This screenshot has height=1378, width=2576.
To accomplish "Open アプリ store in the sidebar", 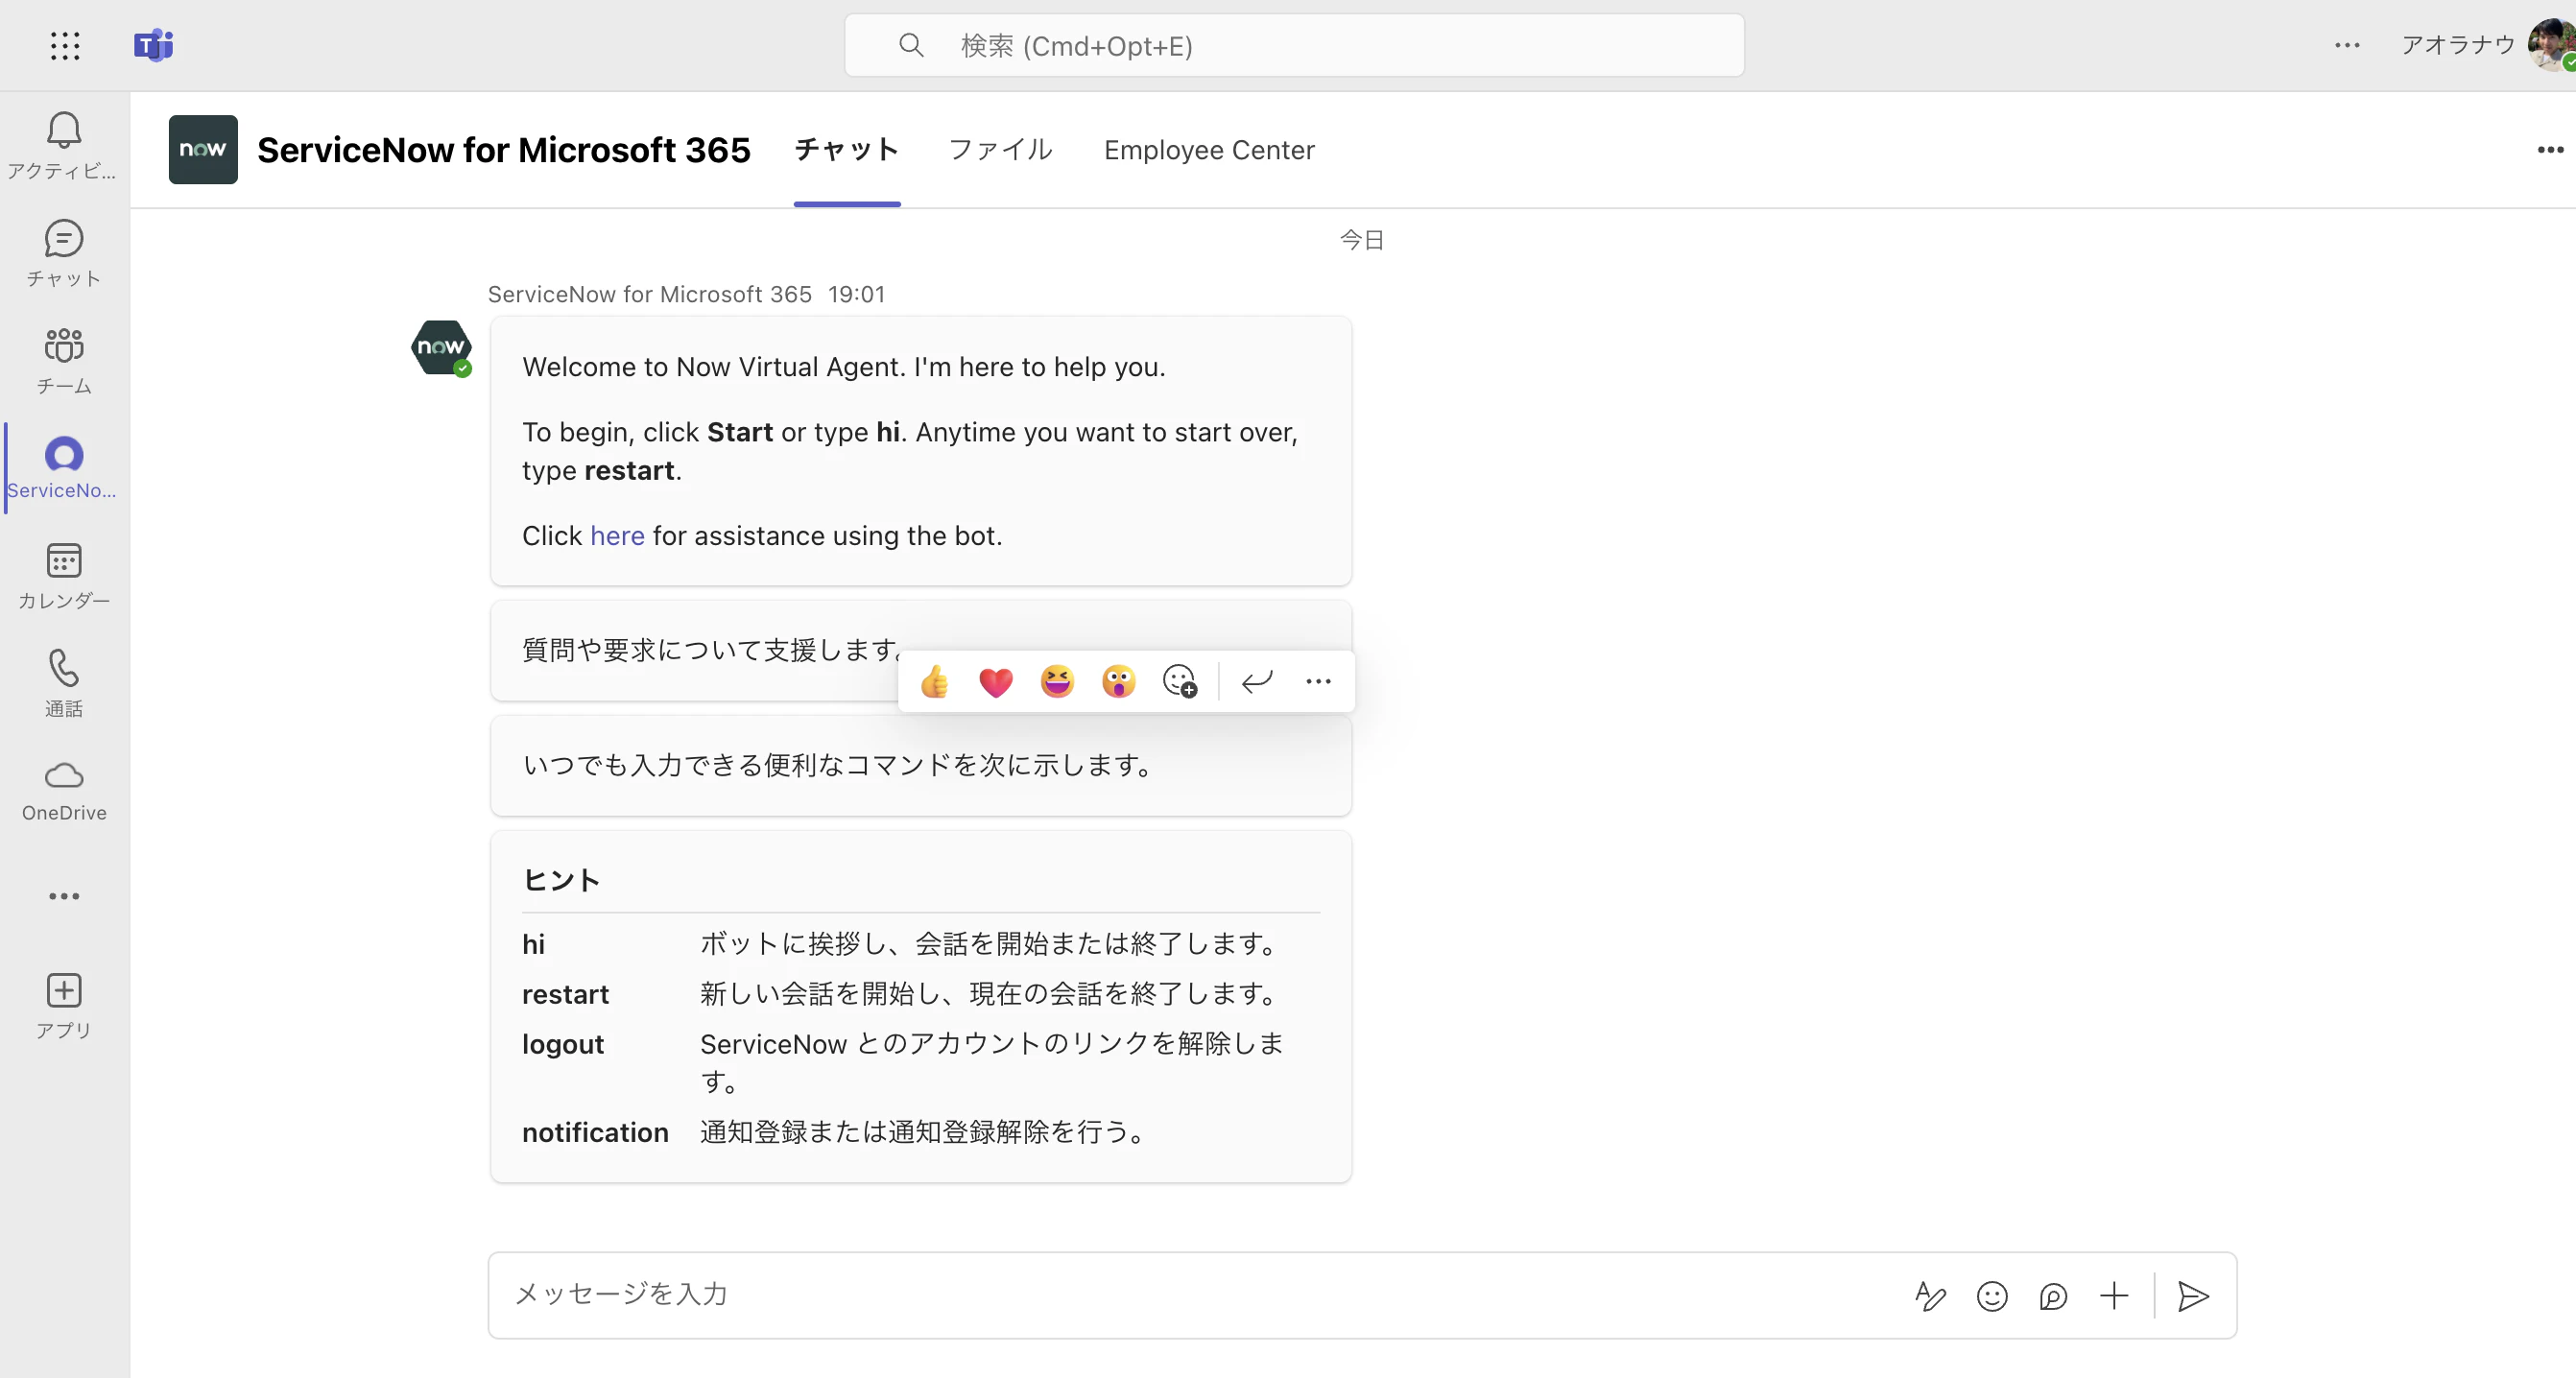I will click(x=64, y=1006).
